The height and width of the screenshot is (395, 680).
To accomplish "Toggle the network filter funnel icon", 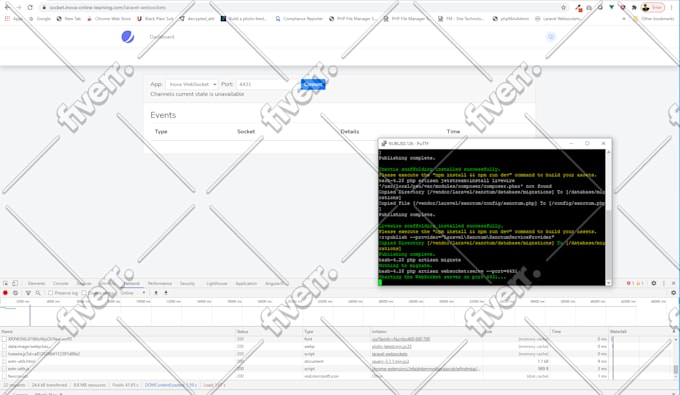I will point(28,293).
